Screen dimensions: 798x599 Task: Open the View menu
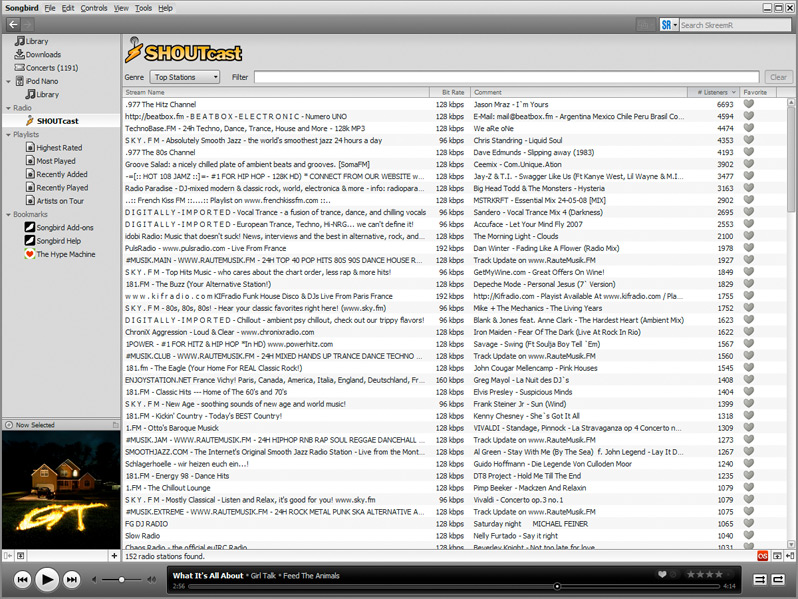pyautogui.click(x=121, y=8)
